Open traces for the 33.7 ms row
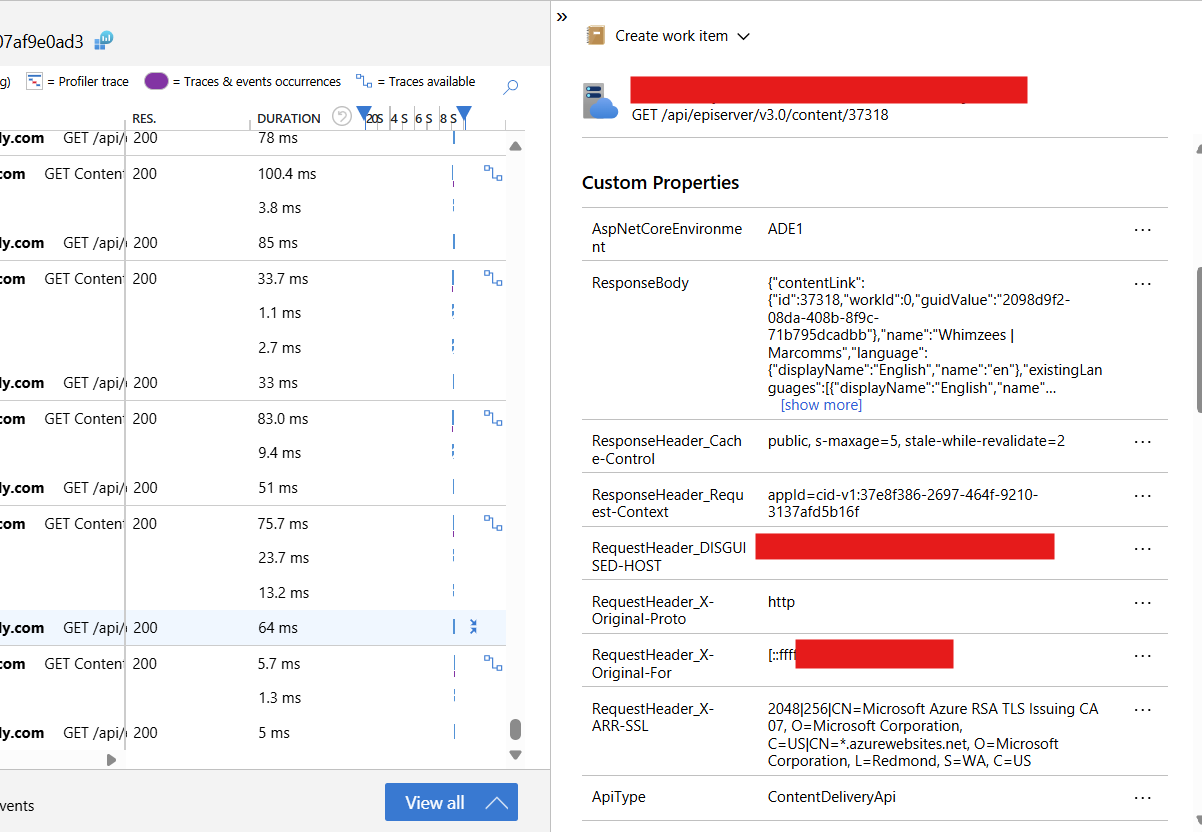Image resolution: width=1202 pixels, height=832 pixels. (x=493, y=278)
